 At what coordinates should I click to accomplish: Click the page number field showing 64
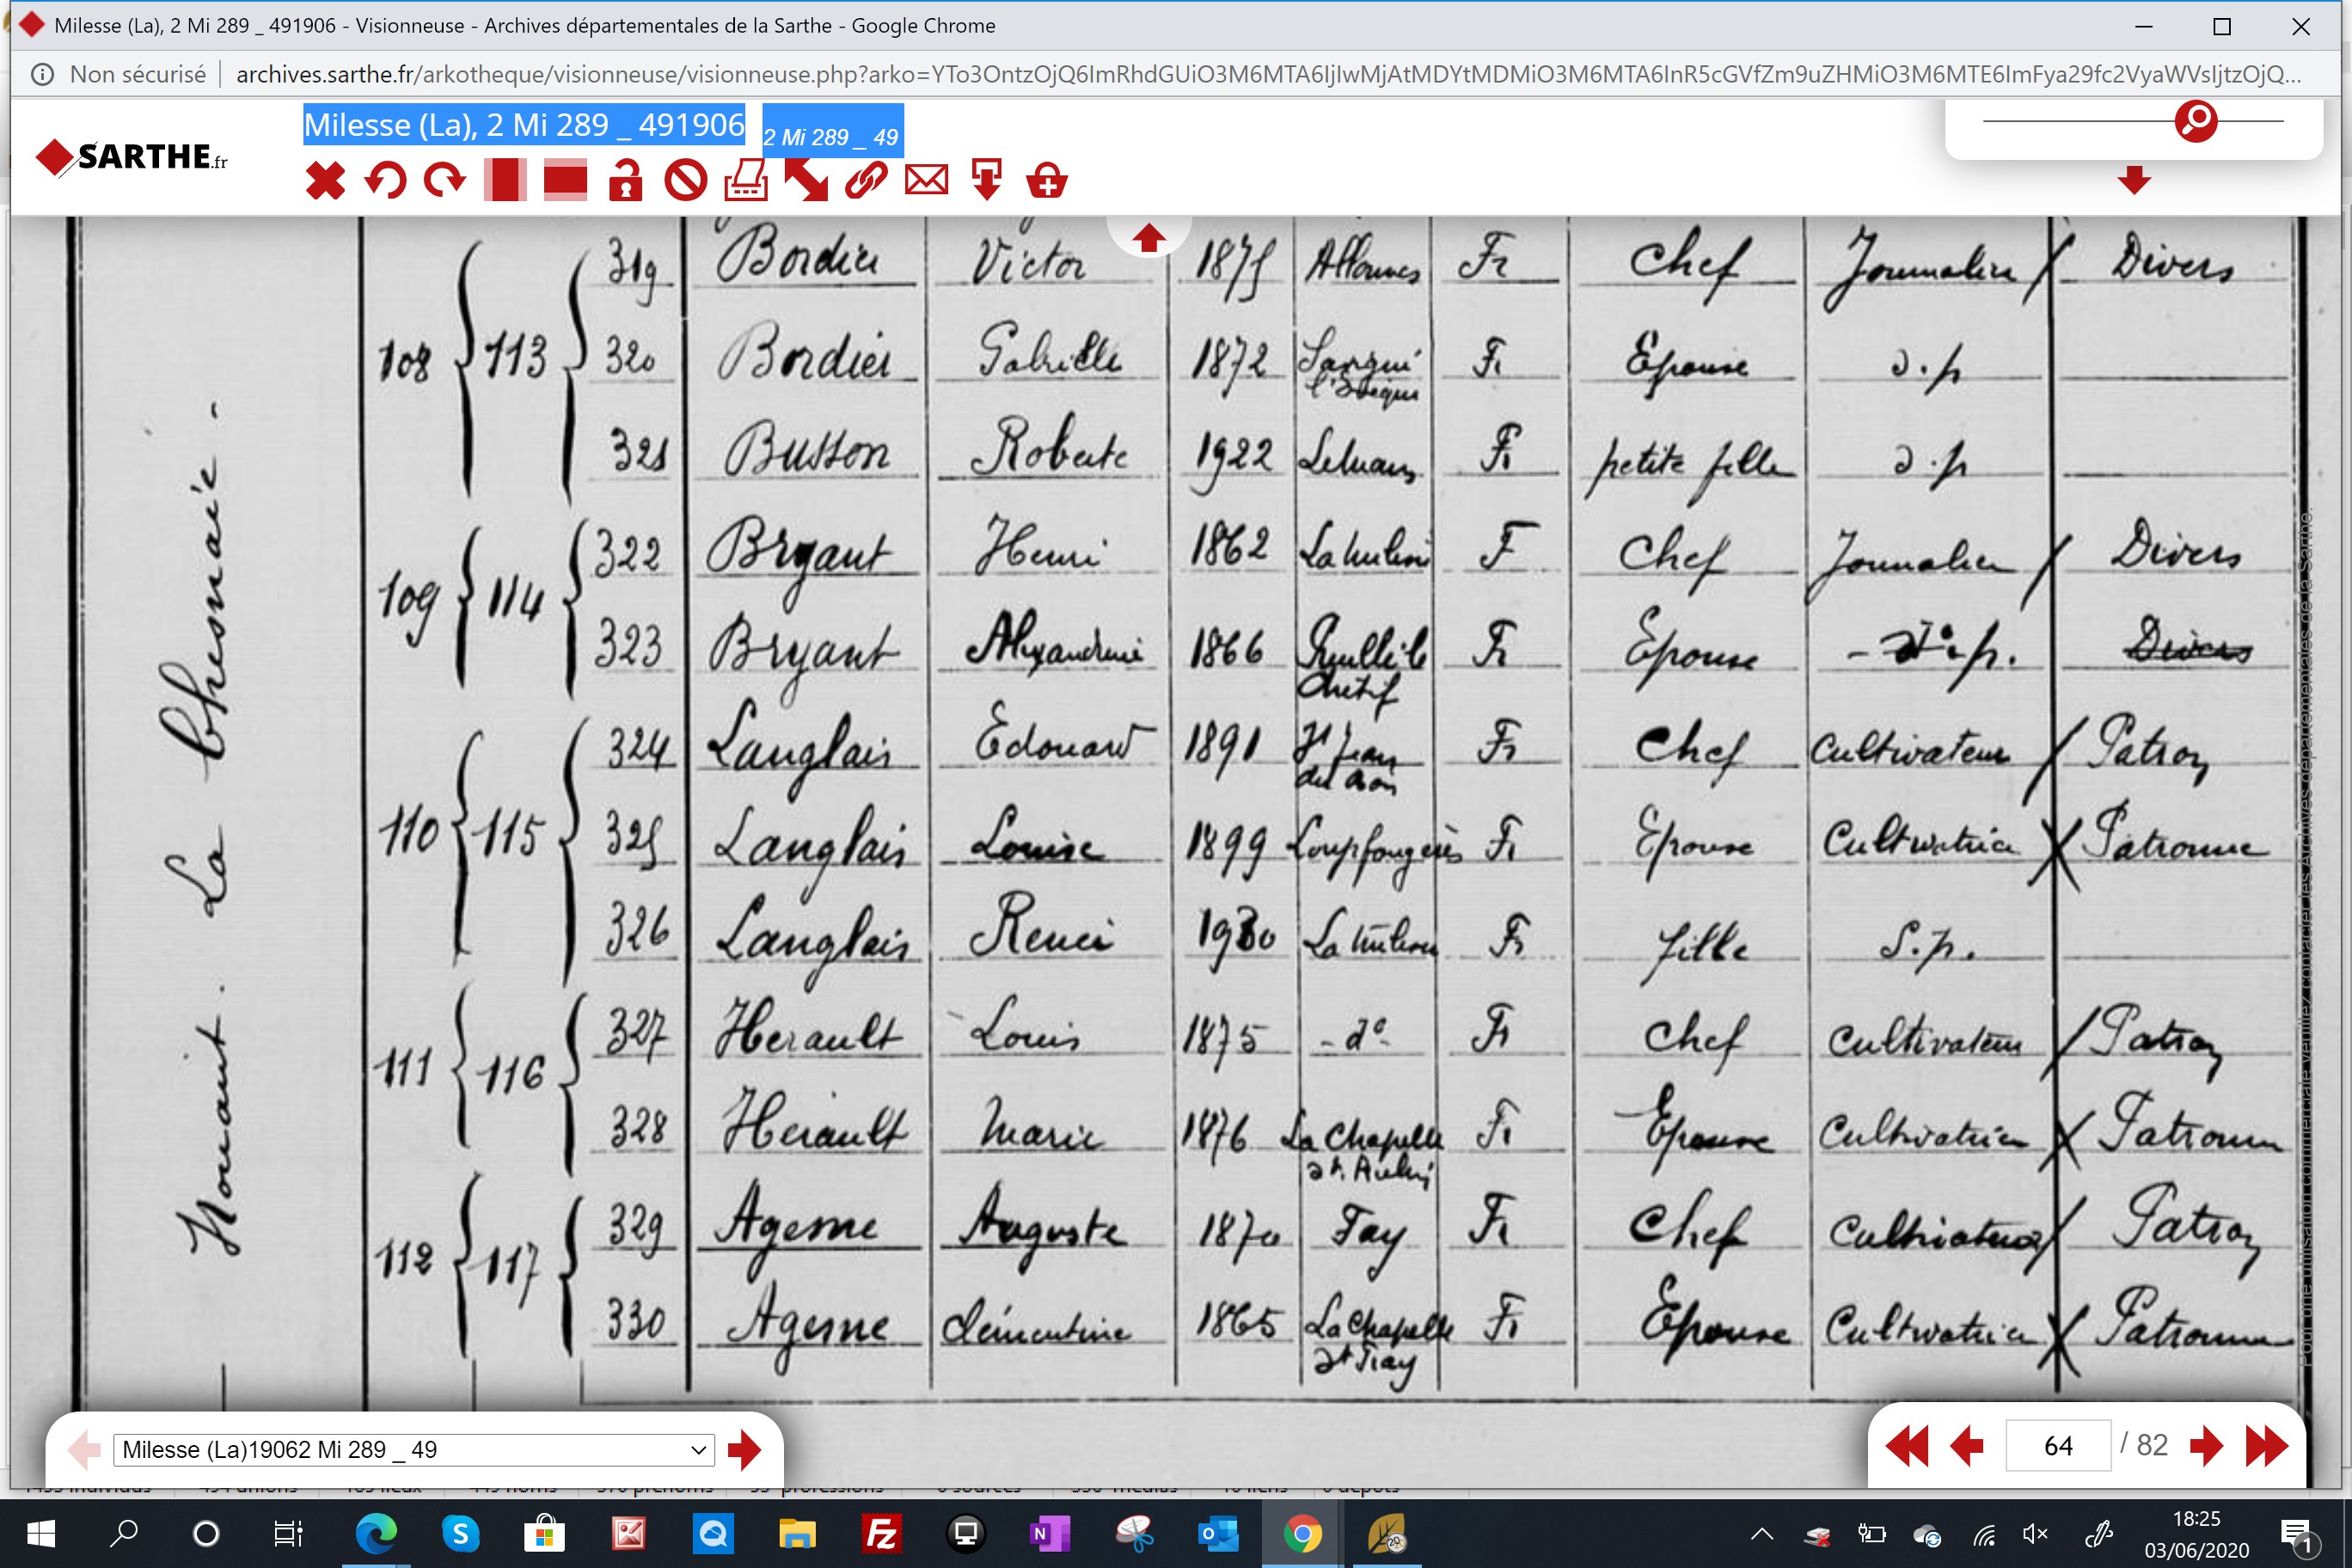[x=2058, y=1446]
